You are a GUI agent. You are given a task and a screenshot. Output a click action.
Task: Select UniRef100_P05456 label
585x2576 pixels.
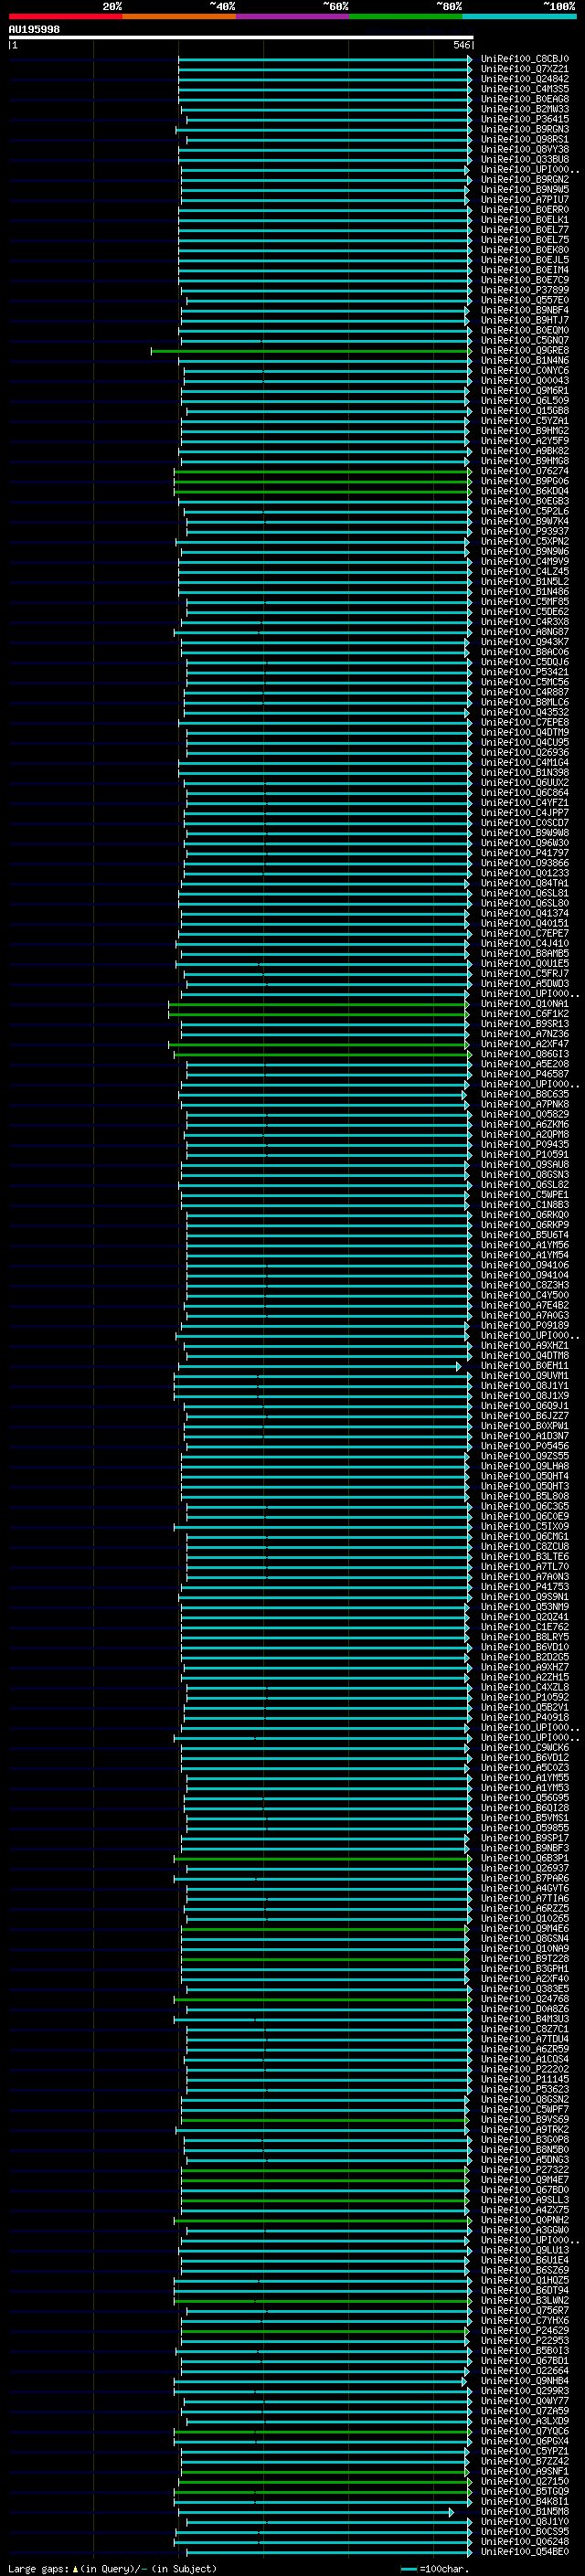524,1446
